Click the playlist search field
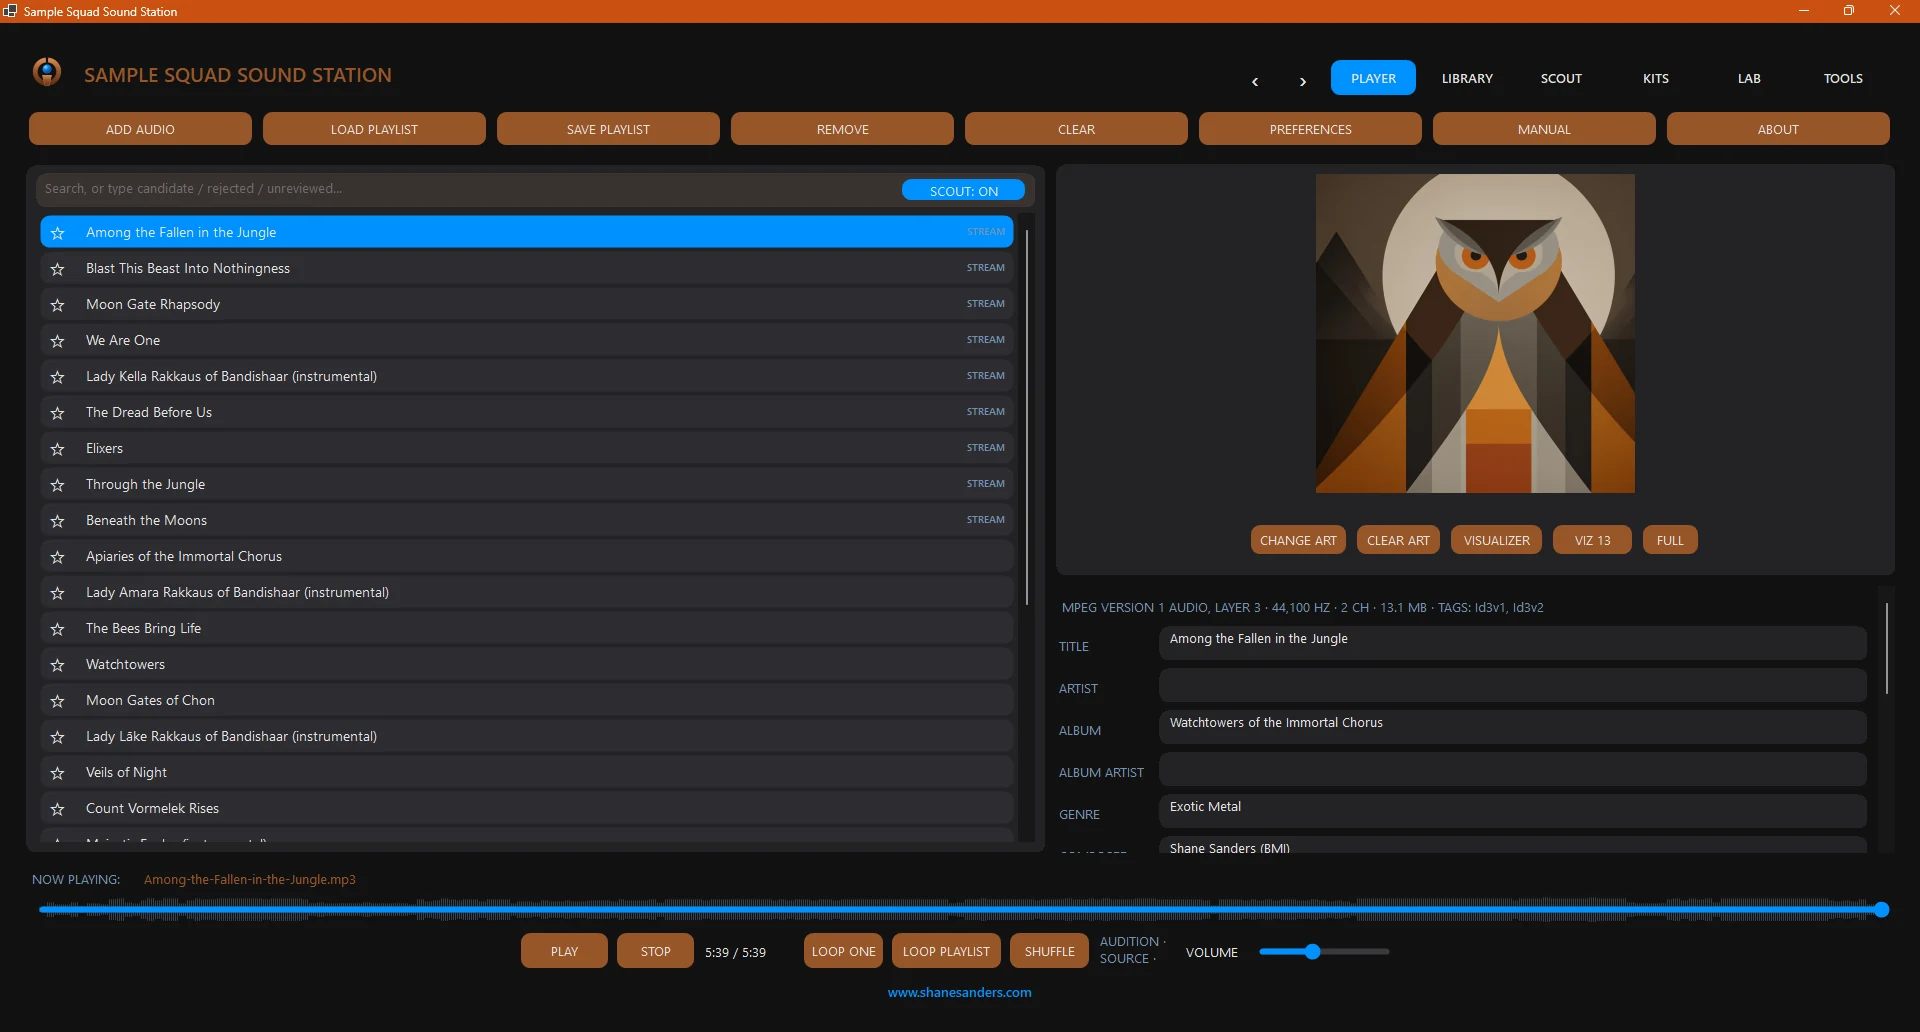This screenshot has width=1920, height=1032. click(468, 189)
